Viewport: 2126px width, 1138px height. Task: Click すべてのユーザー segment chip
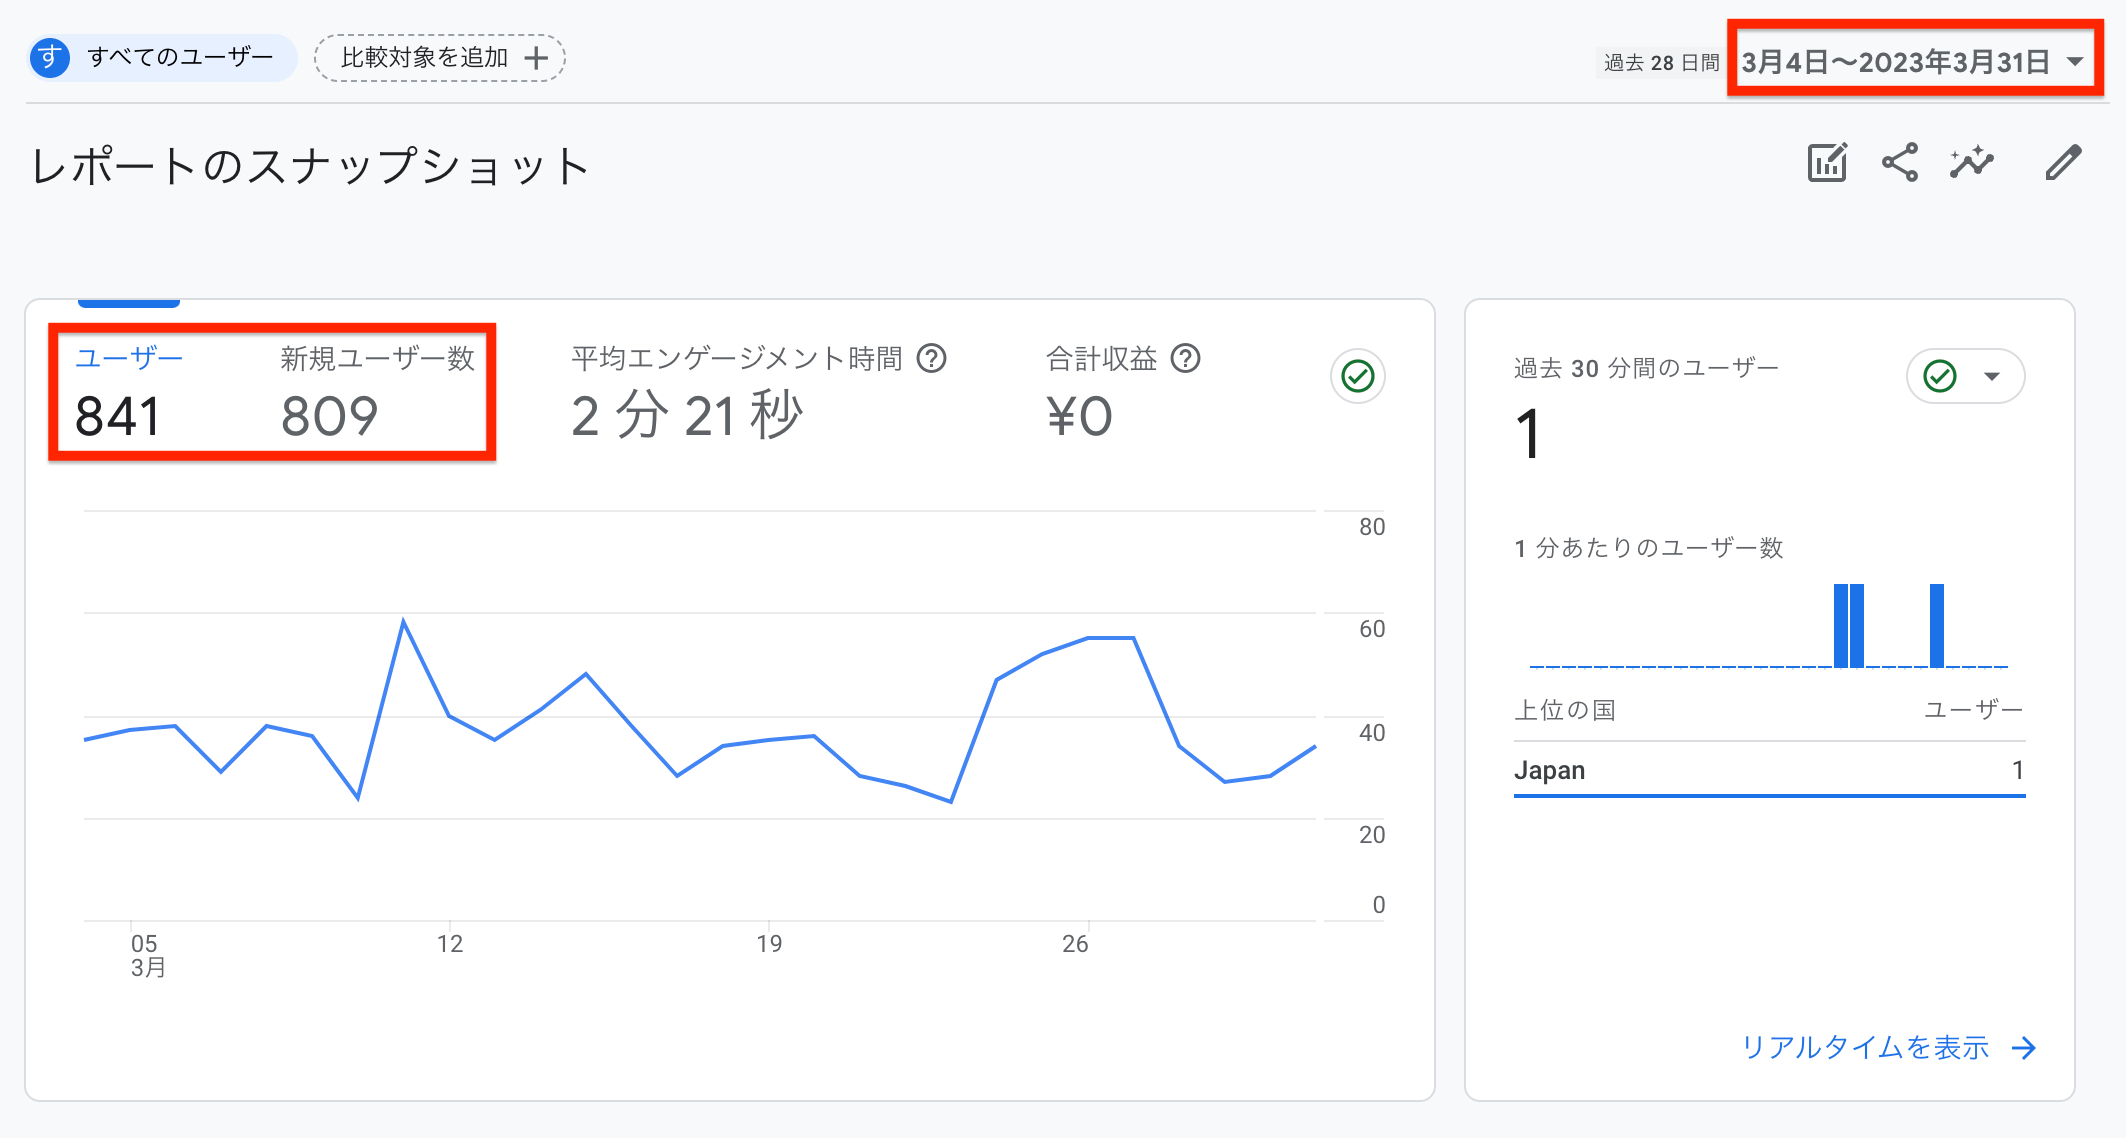coord(162,57)
